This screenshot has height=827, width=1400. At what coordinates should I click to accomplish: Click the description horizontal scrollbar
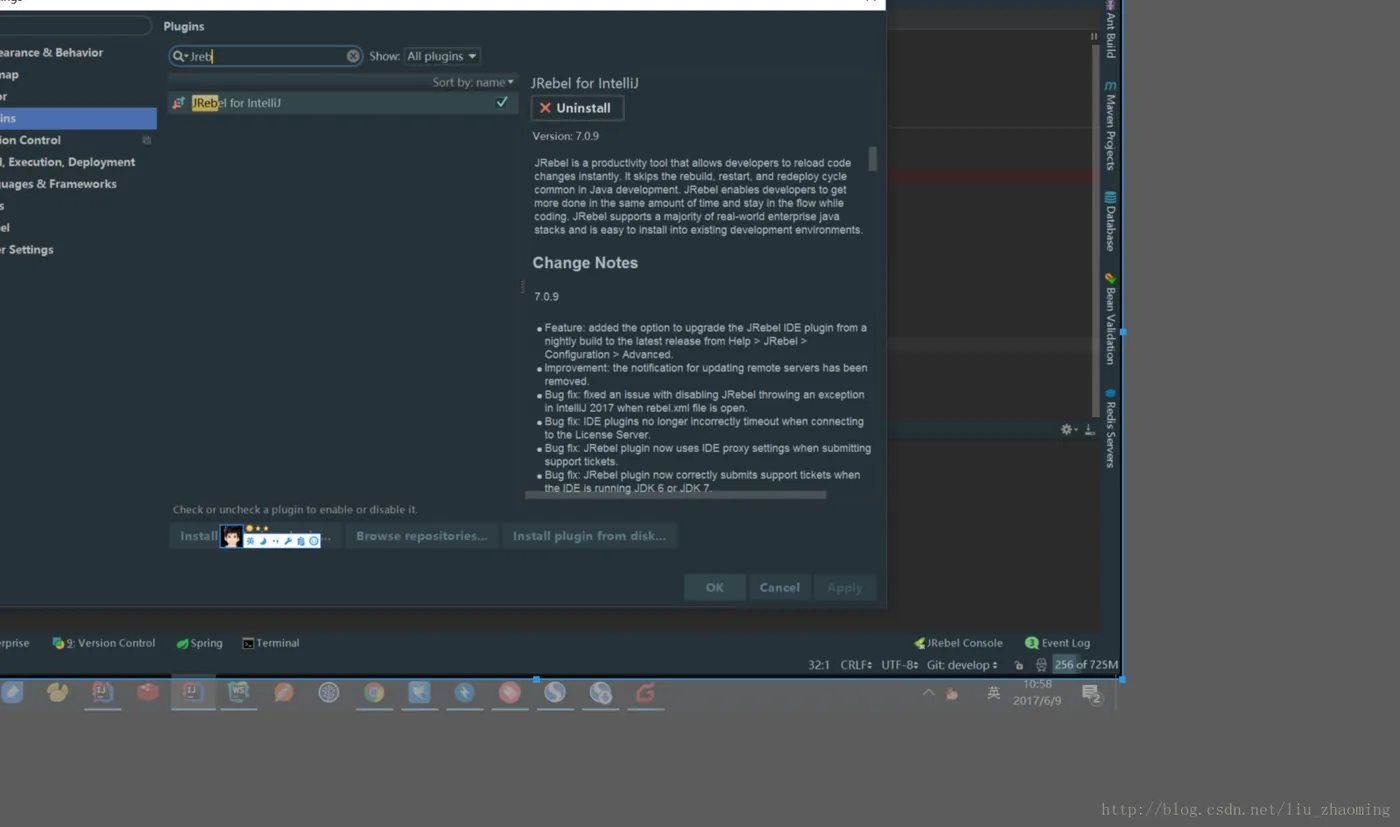(677, 494)
